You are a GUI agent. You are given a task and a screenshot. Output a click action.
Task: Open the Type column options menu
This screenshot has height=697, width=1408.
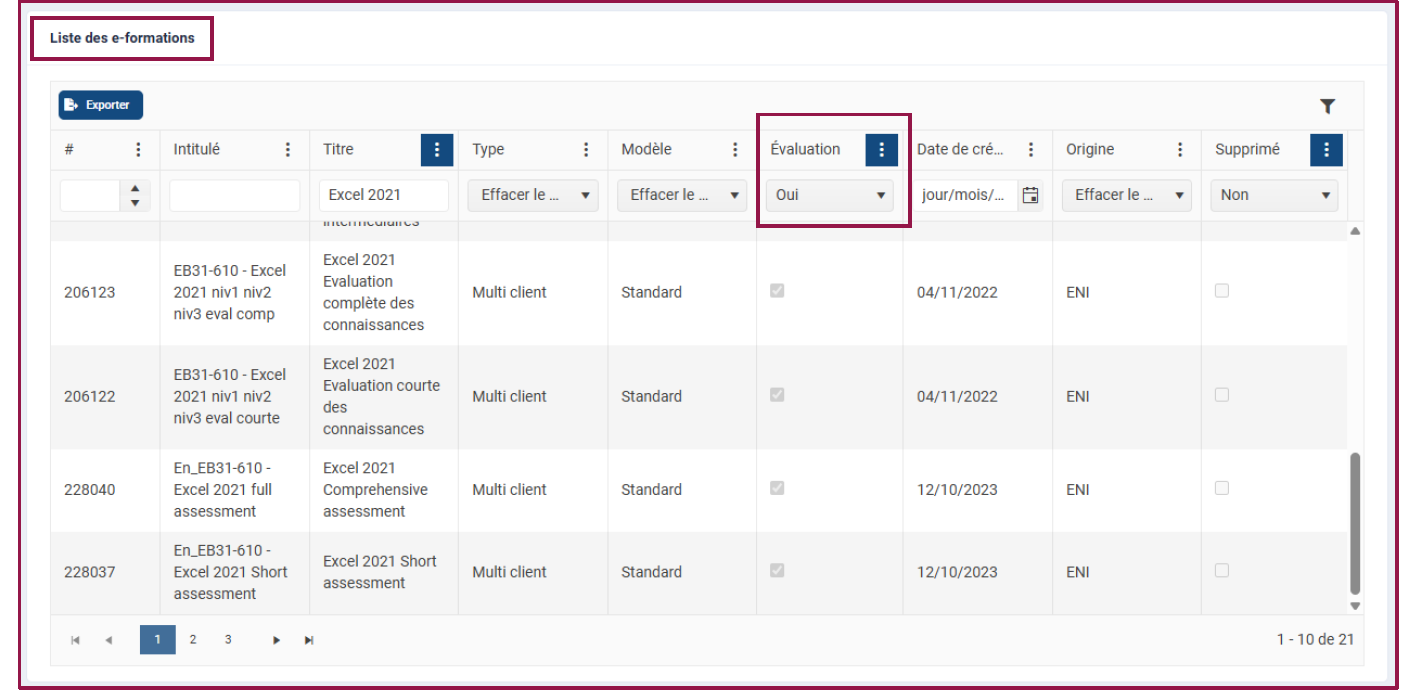pyautogui.click(x=586, y=150)
